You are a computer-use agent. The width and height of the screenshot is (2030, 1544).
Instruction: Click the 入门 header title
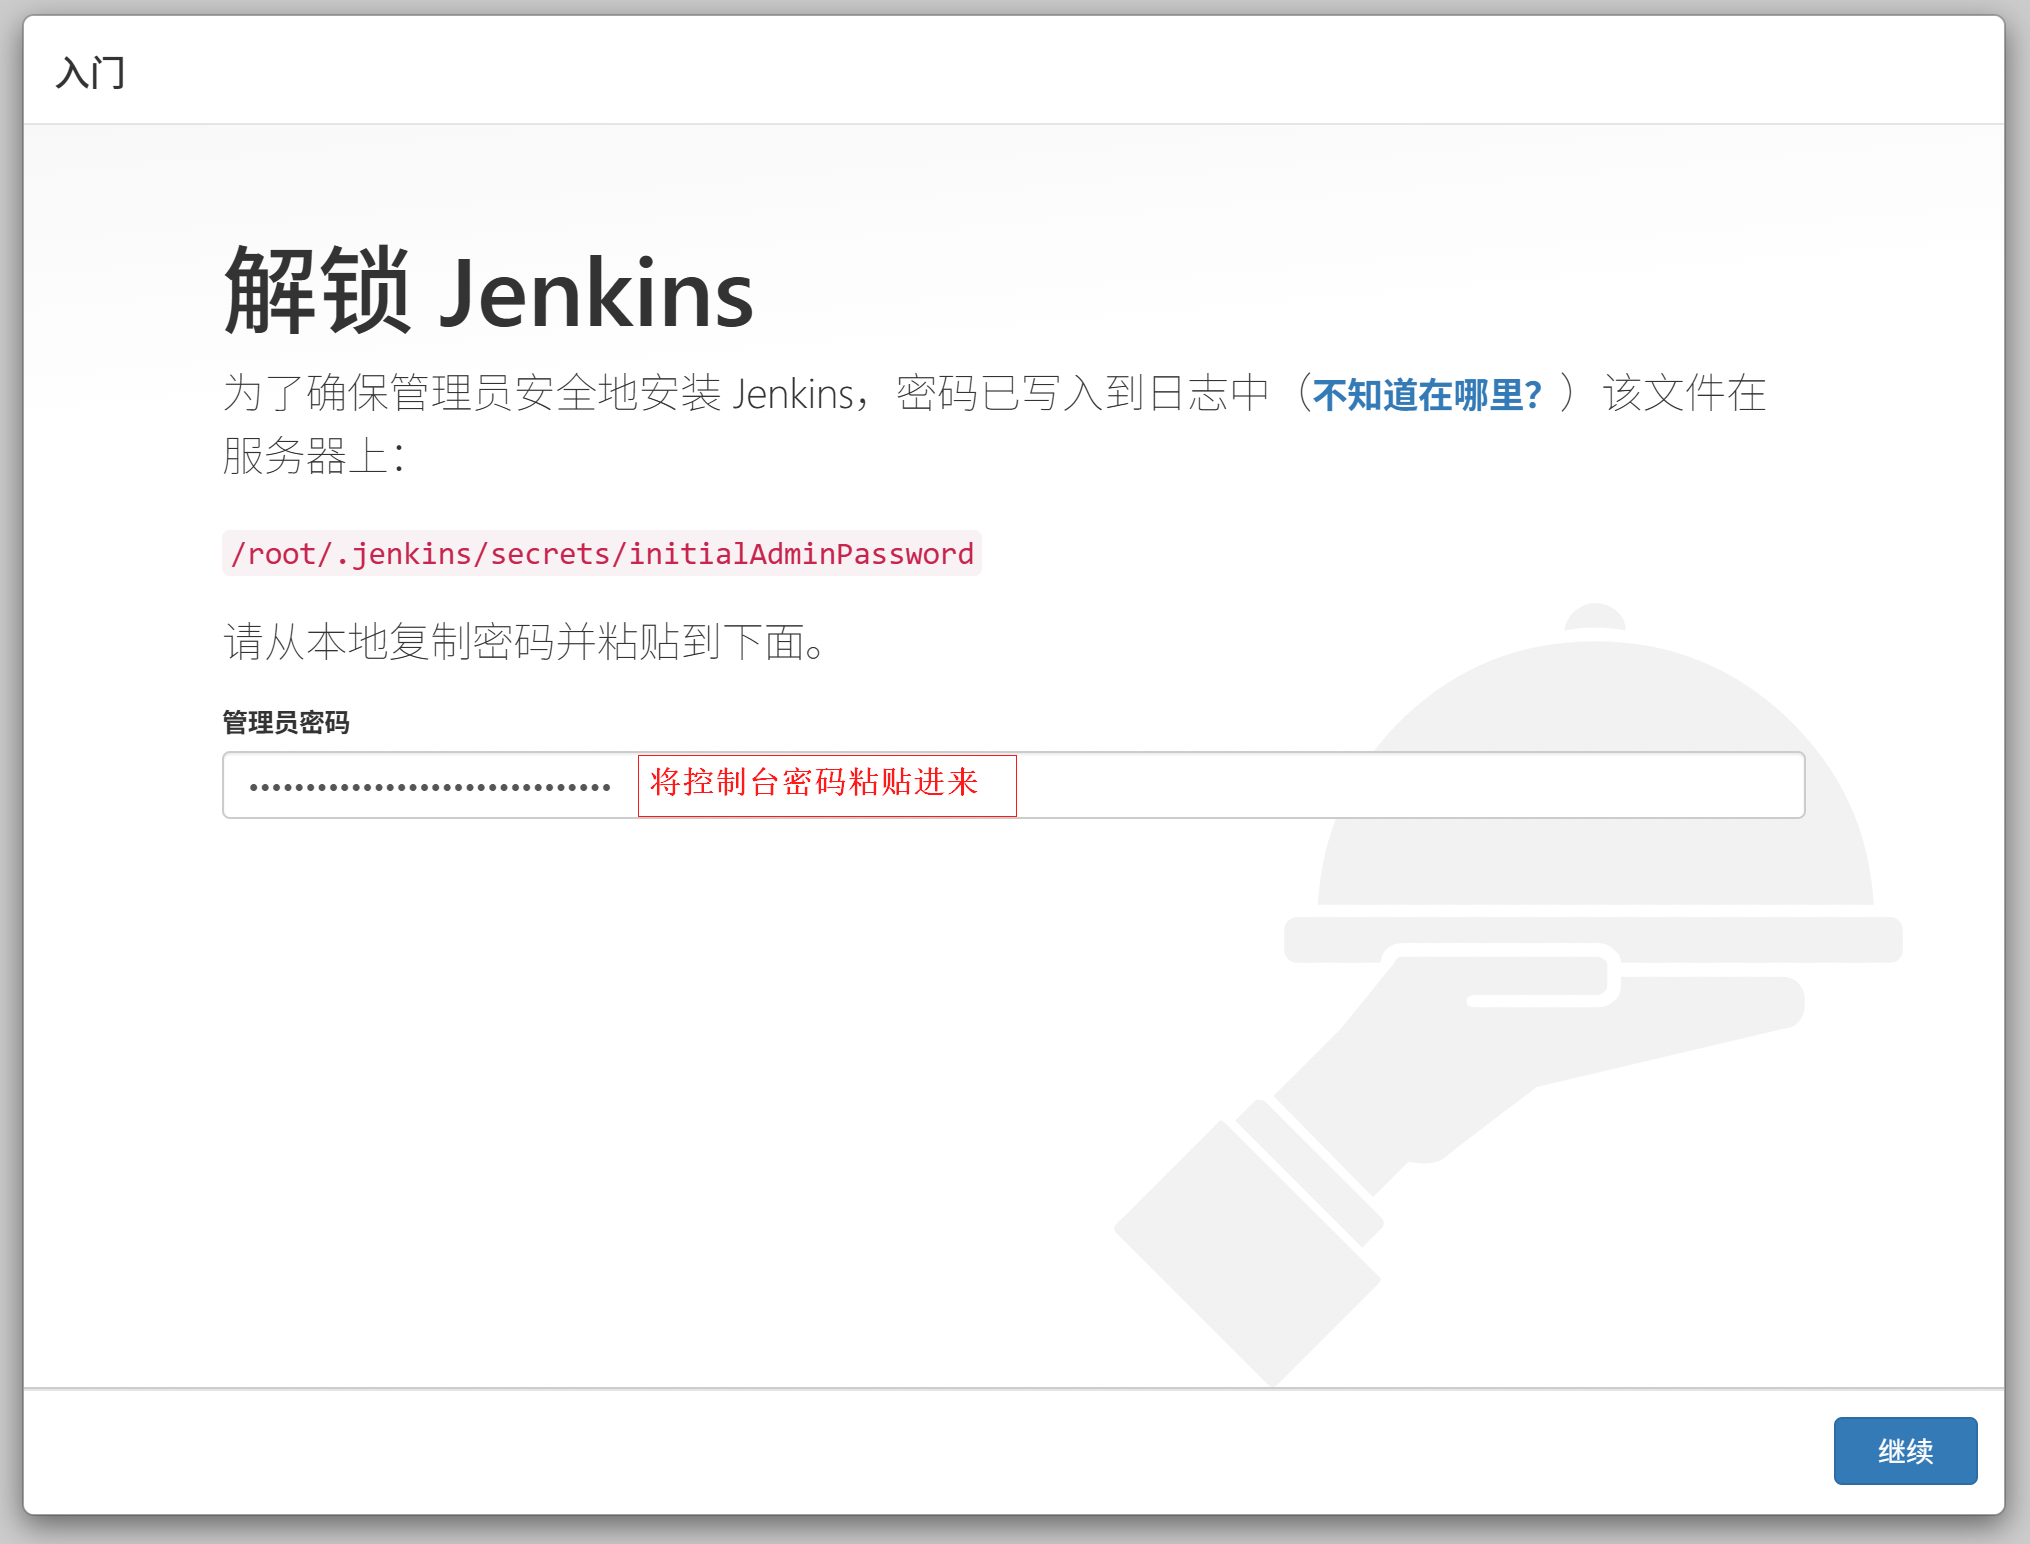pyautogui.click(x=90, y=73)
